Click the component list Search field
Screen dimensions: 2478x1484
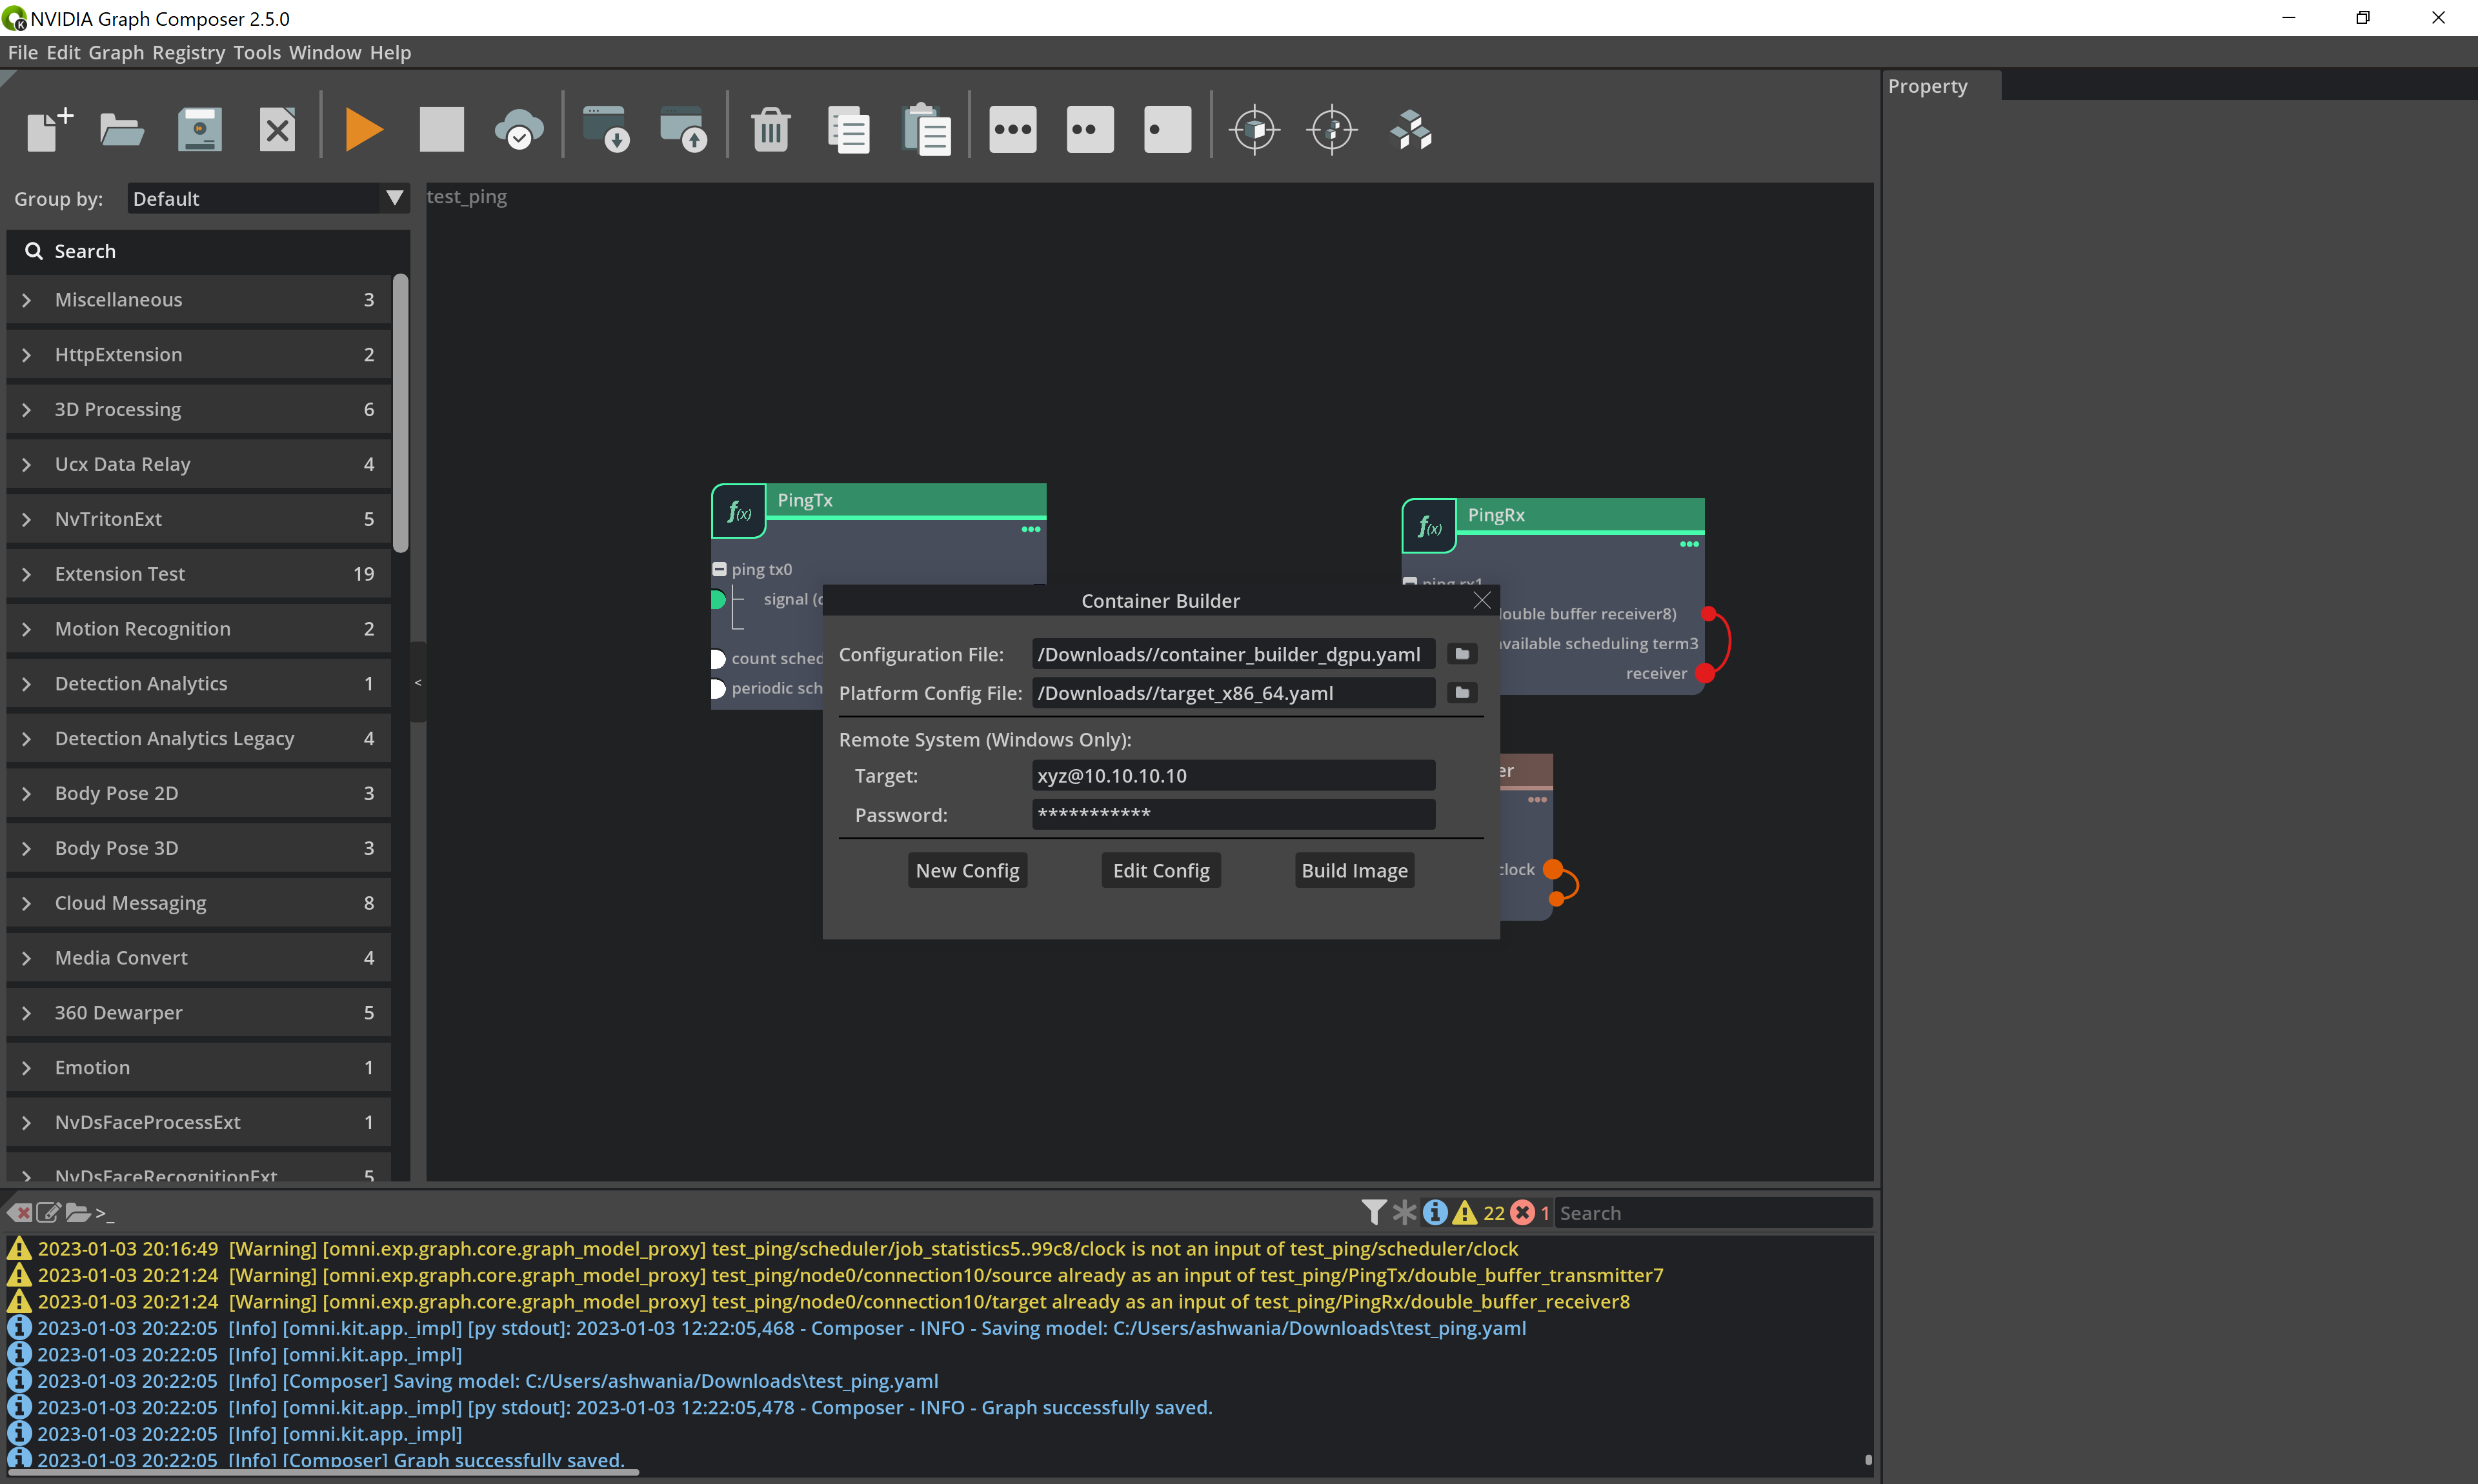[x=208, y=251]
